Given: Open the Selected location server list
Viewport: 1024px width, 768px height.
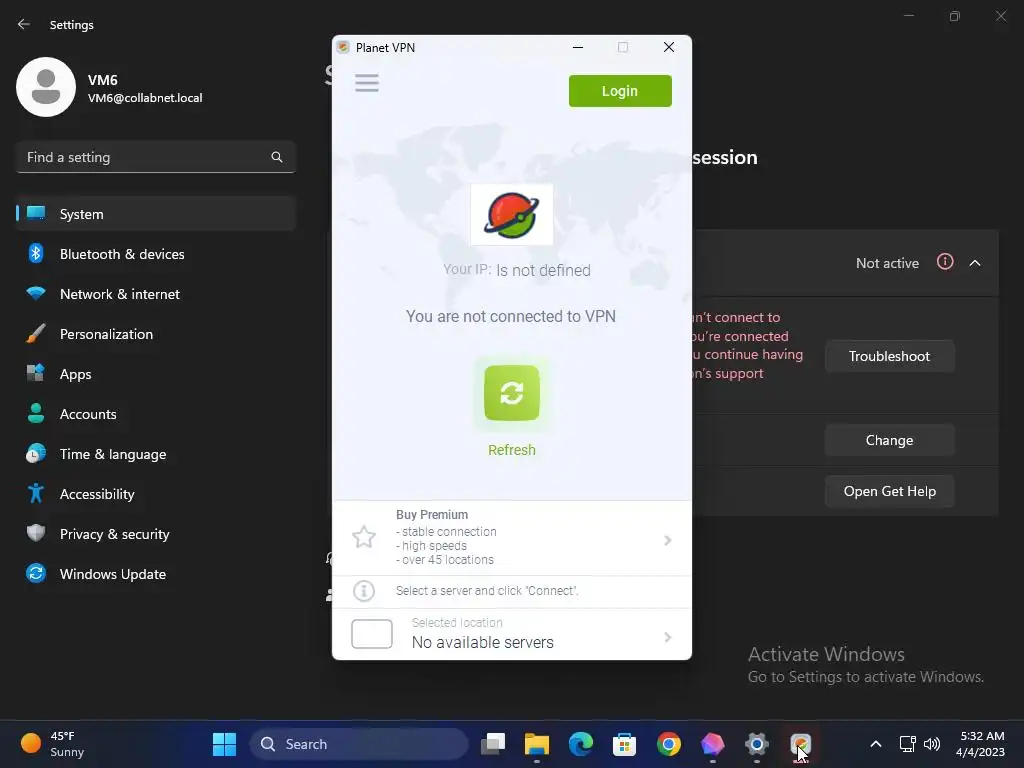Looking at the screenshot, I should pyautogui.click(x=511, y=633).
